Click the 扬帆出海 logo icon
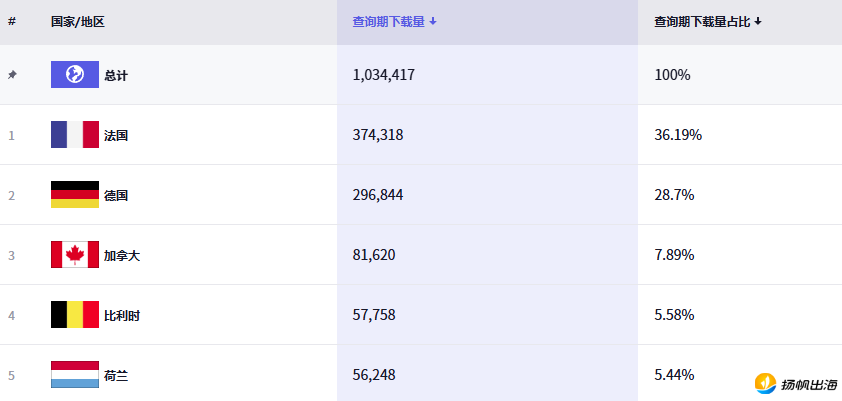 click(x=766, y=383)
